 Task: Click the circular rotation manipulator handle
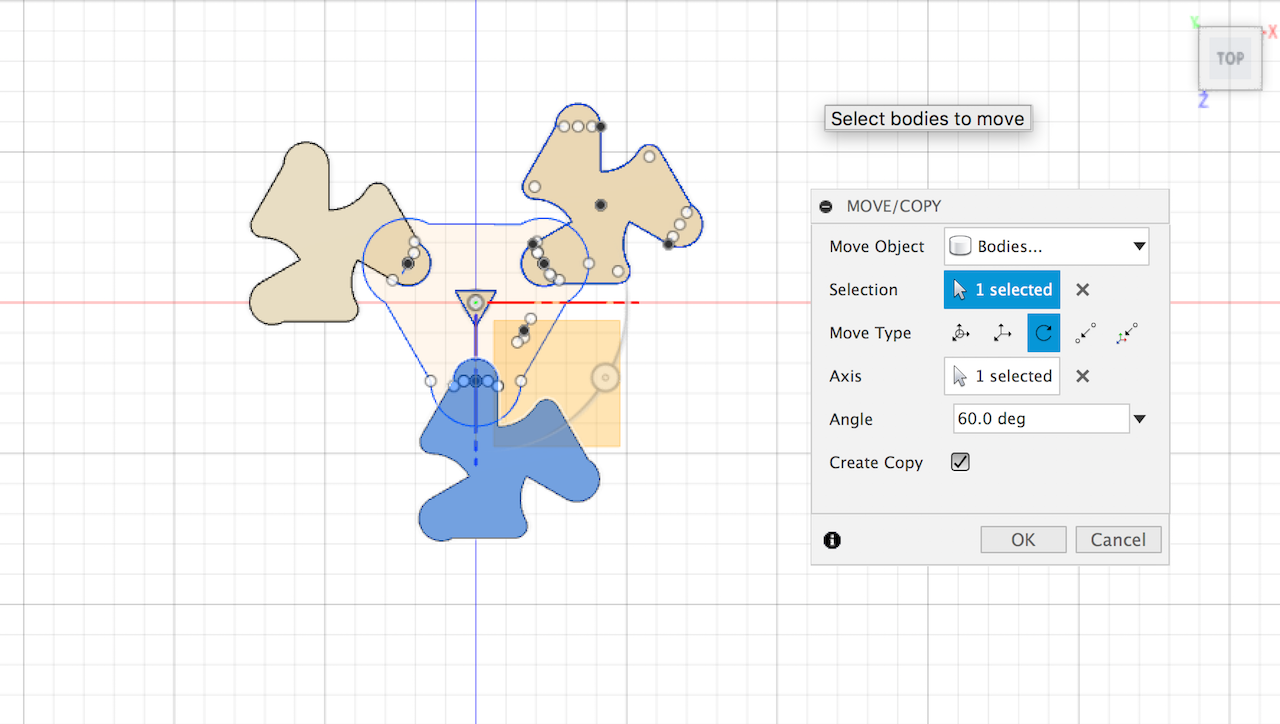(605, 377)
